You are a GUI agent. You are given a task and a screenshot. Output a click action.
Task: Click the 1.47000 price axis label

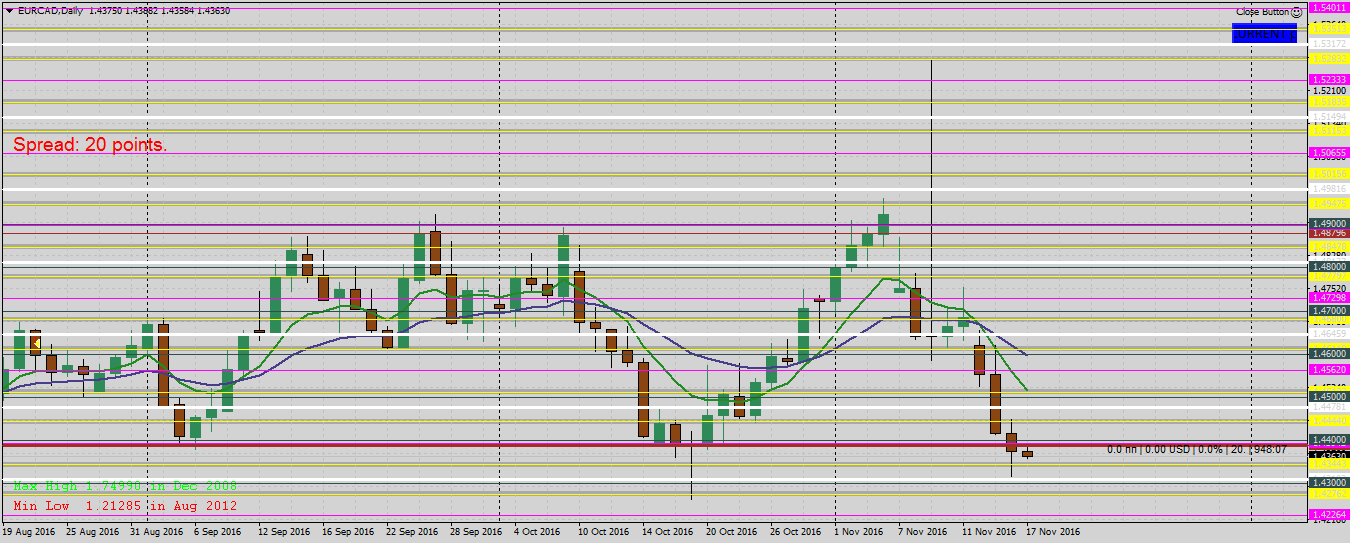(1329, 311)
